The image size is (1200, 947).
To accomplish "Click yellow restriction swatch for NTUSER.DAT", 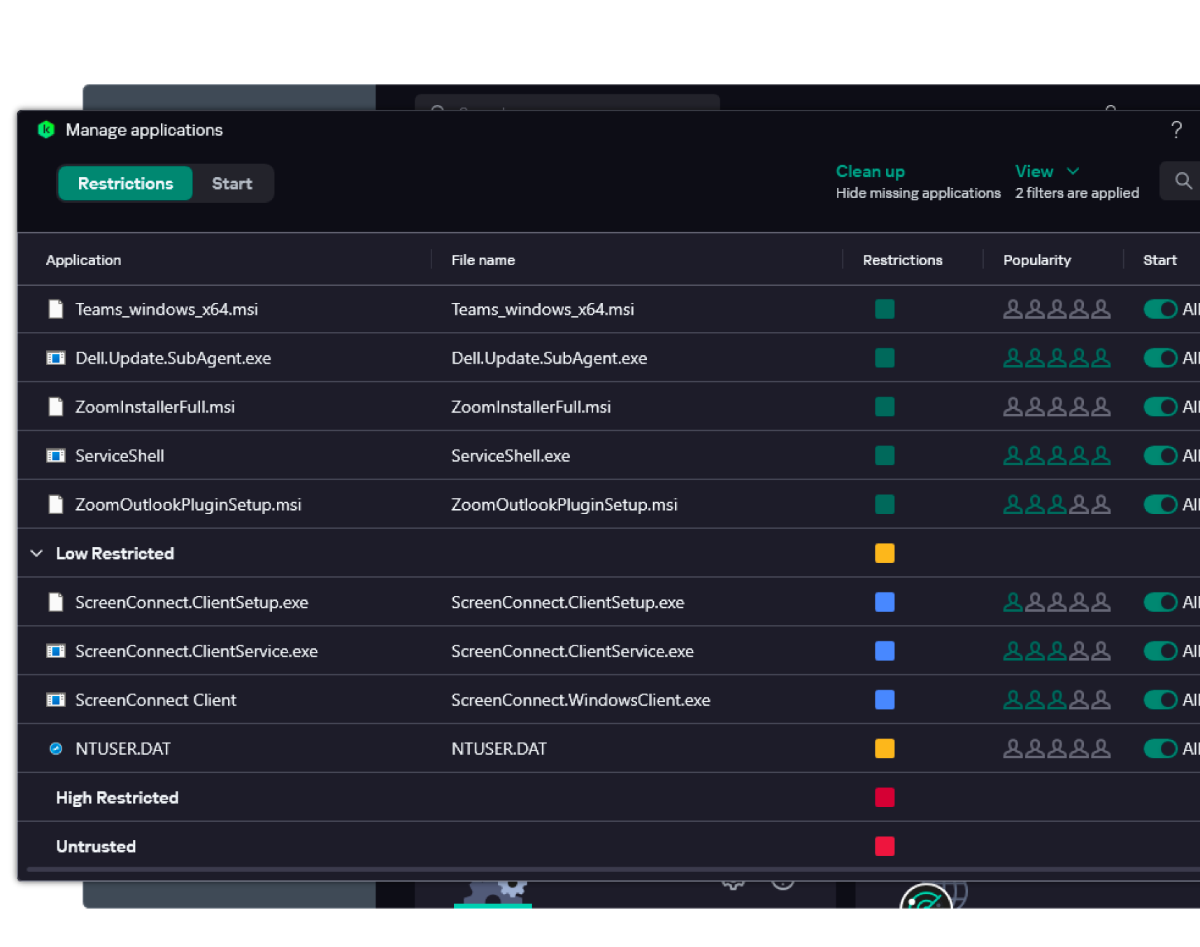I will (885, 749).
